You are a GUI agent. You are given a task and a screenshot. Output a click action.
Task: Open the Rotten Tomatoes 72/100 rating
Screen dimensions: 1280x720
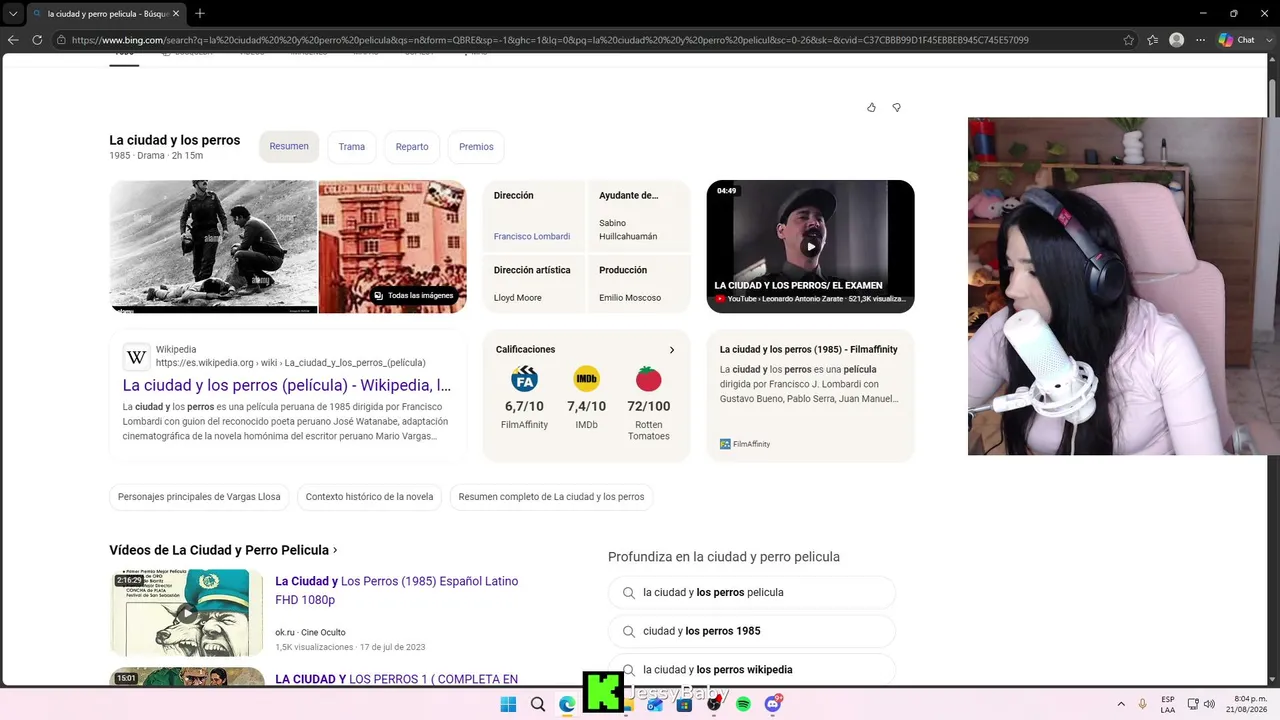649,403
